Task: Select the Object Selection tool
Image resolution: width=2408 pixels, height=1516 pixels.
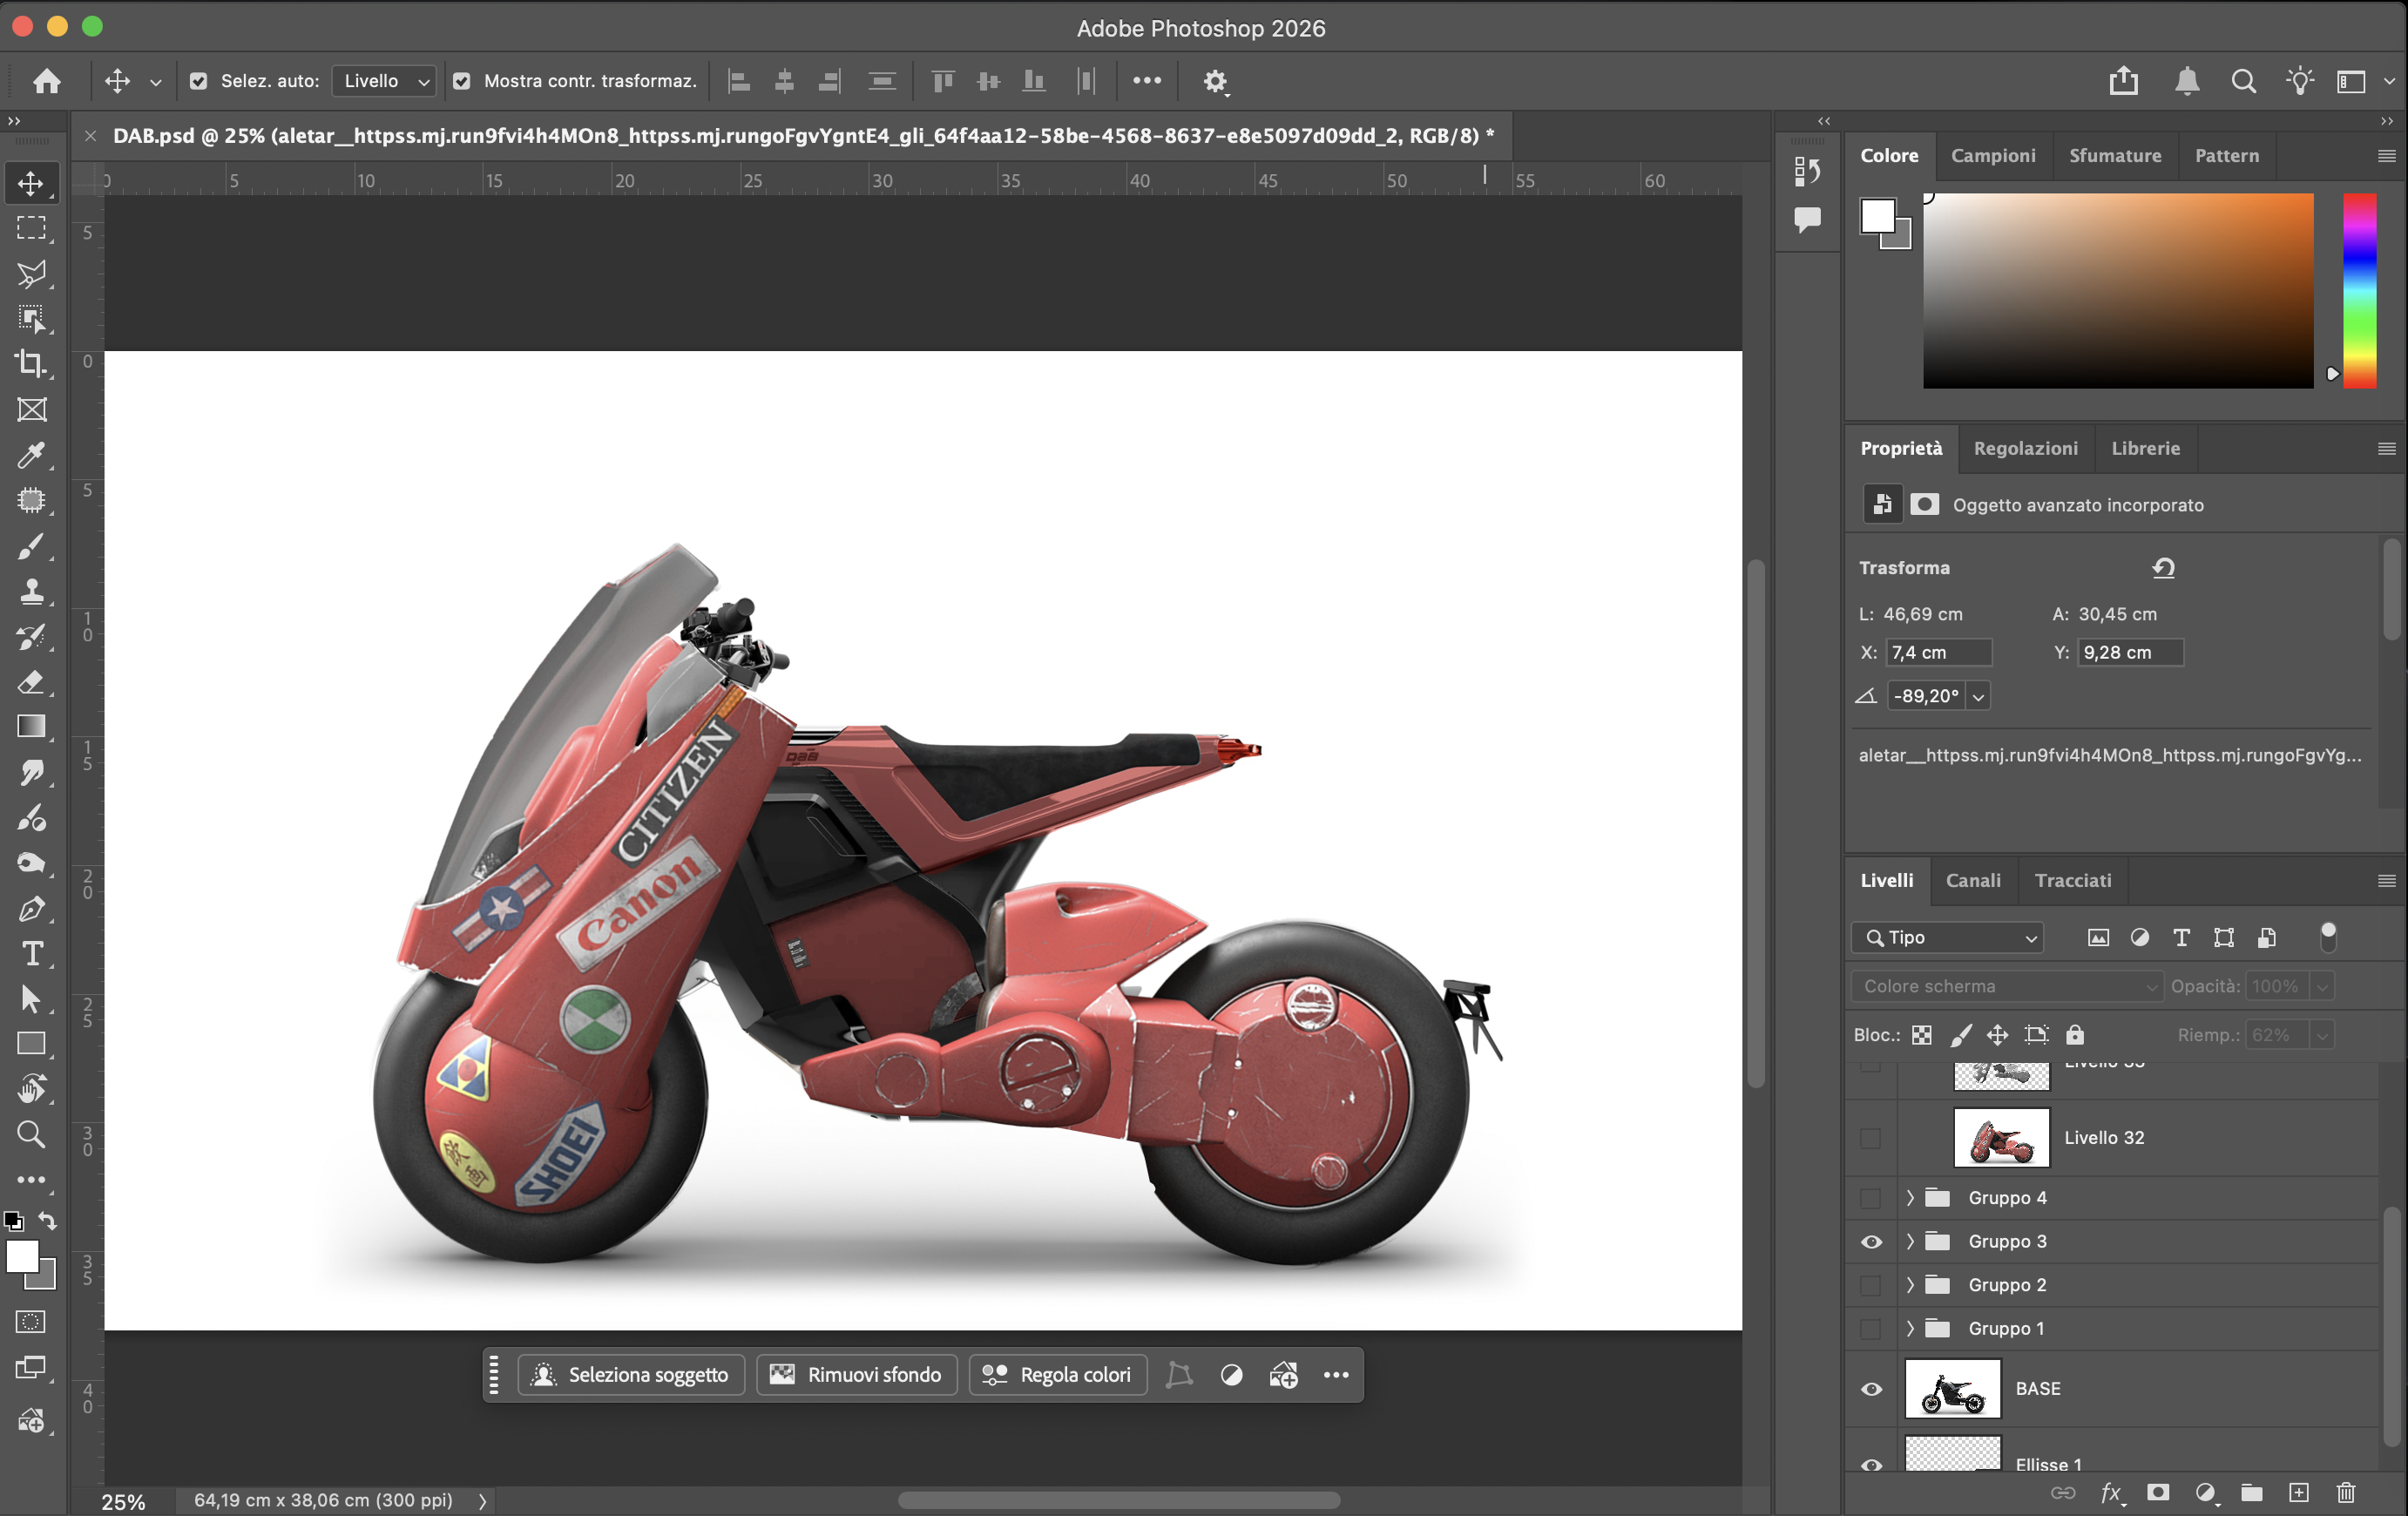Action: coord(31,319)
